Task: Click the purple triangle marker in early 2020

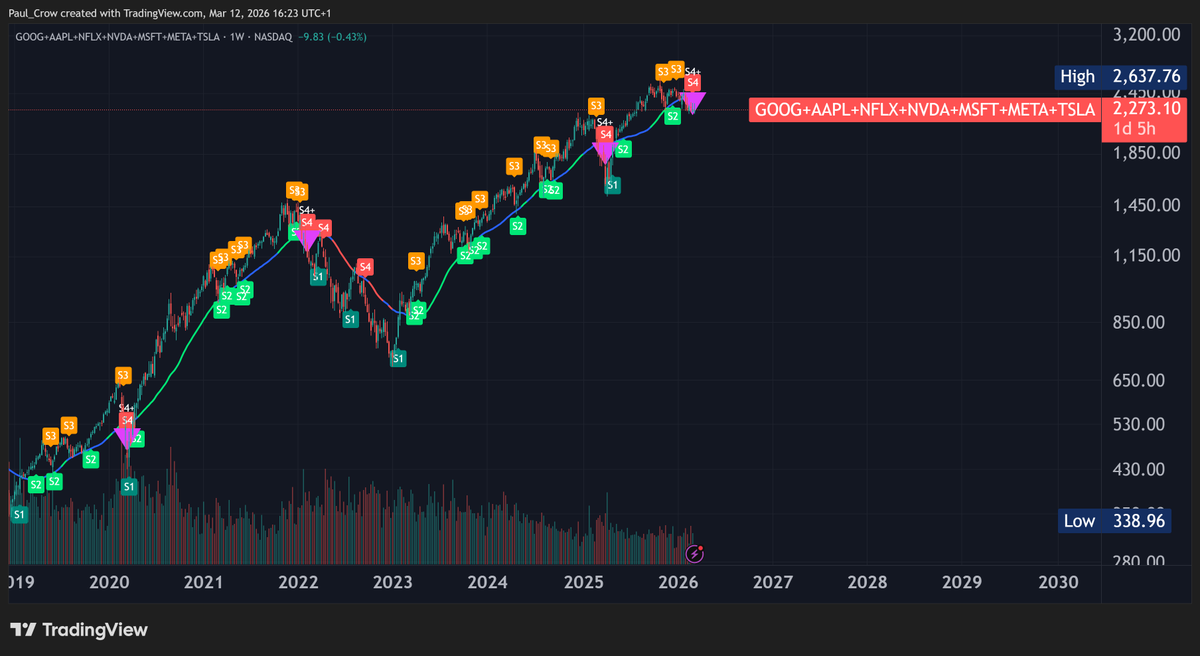Action: pyautogui.click(x=126, y=436)
